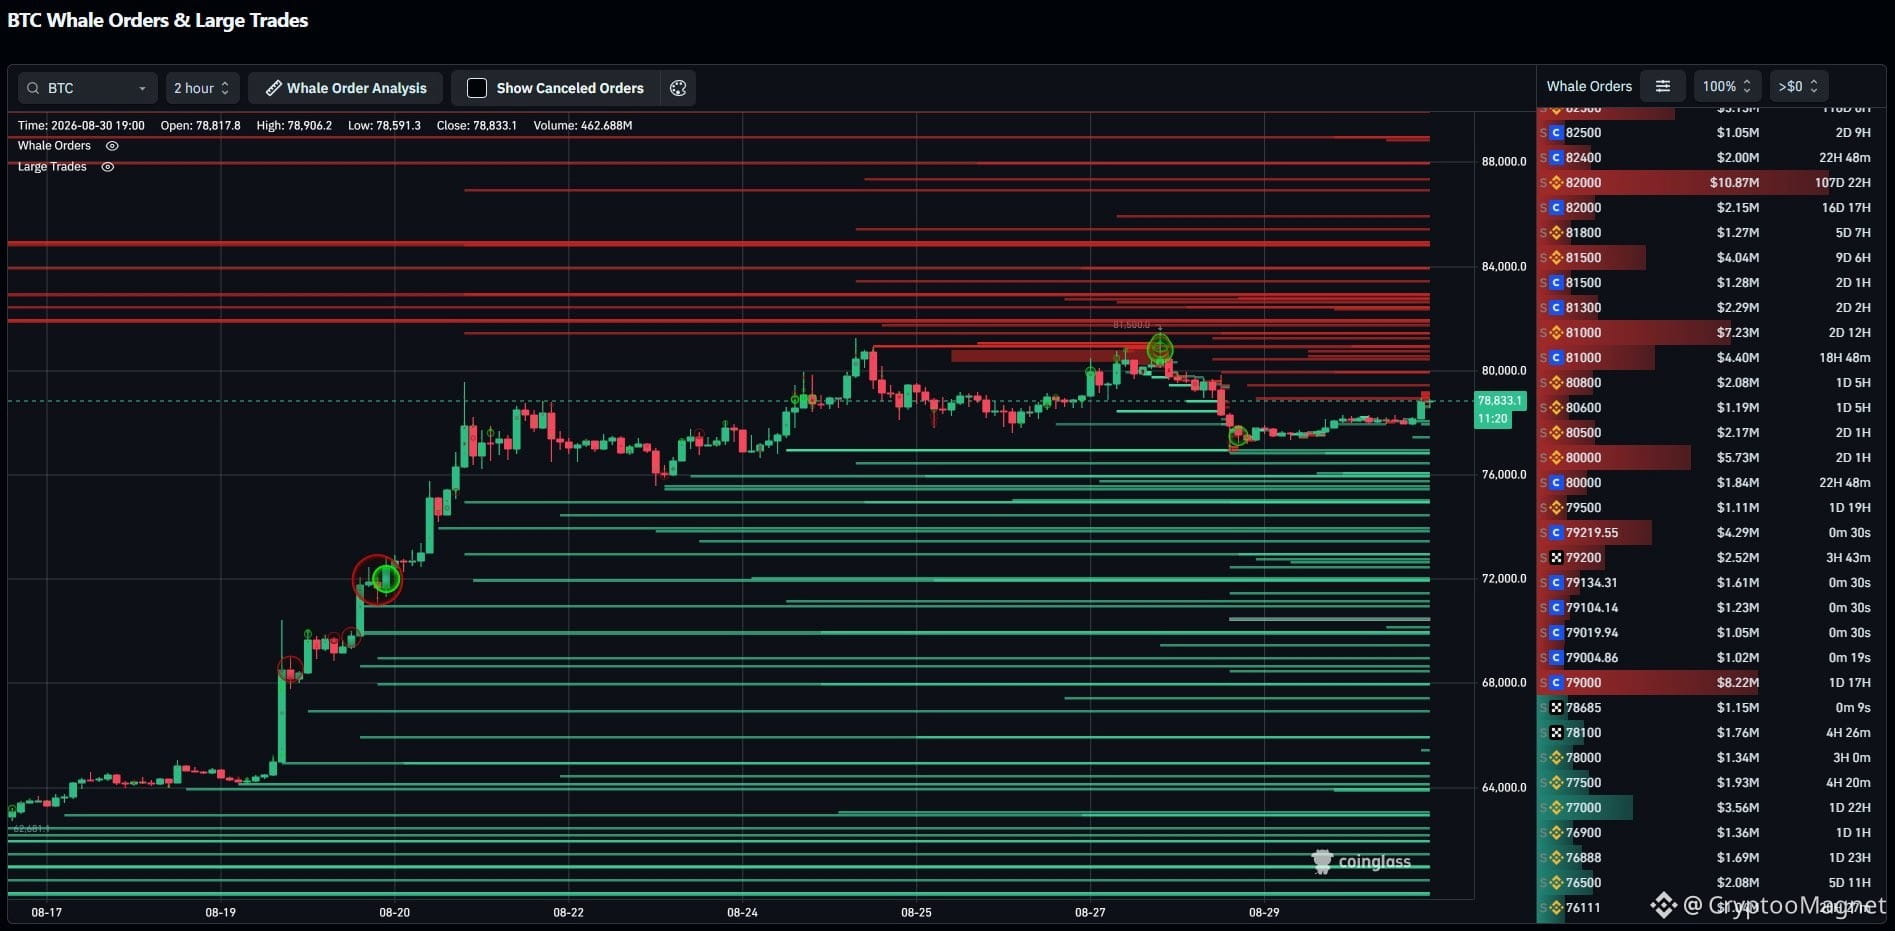Screen dimensions: 1895x931
Task: Select the 79019.94 price row
Action: [1711, 633]
